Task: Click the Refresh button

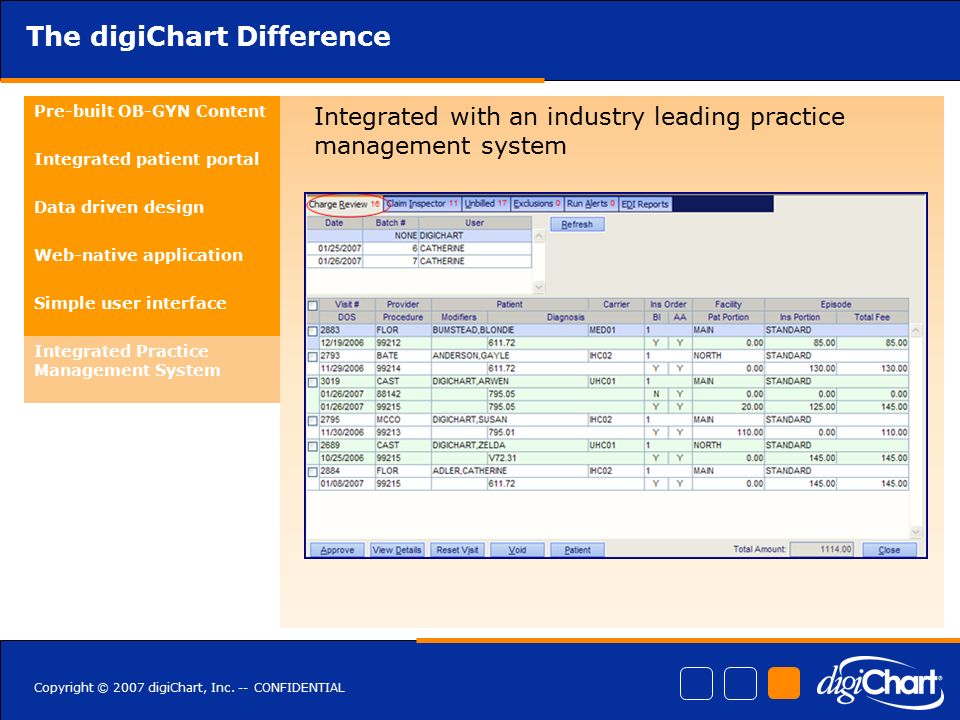Action: (x=577, y=224)
